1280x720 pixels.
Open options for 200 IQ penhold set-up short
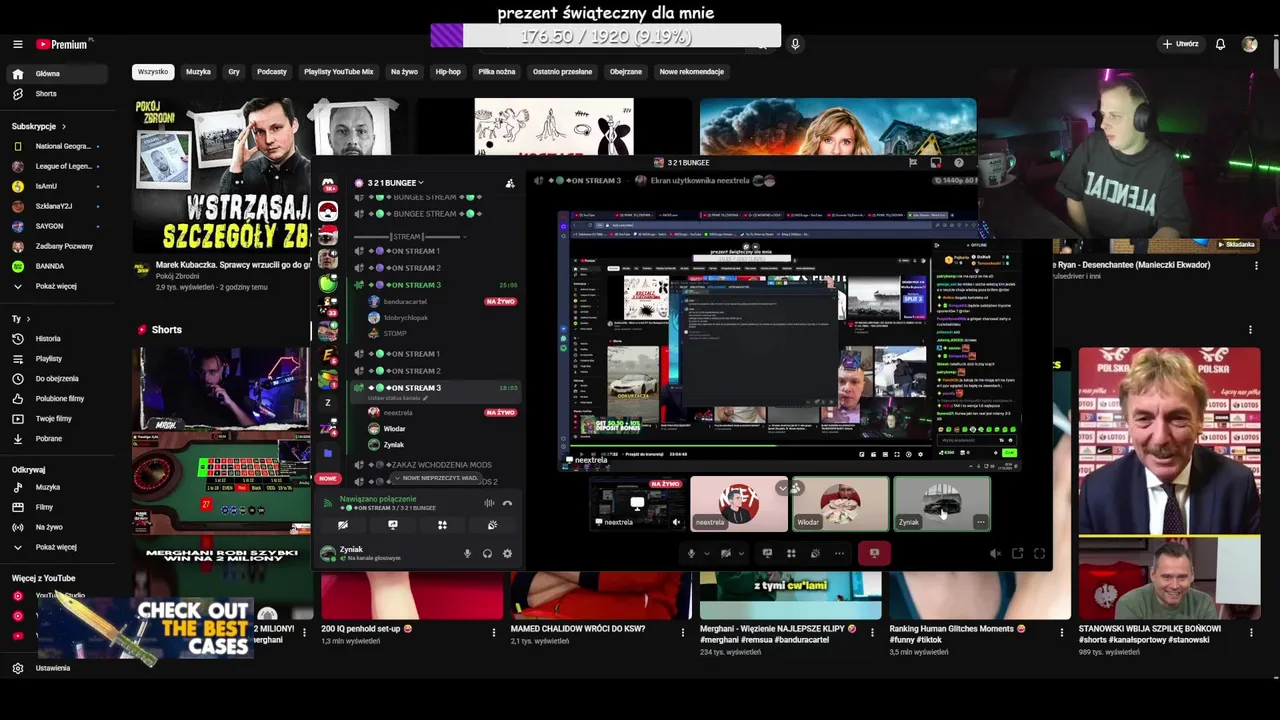[x=493, y=632]
